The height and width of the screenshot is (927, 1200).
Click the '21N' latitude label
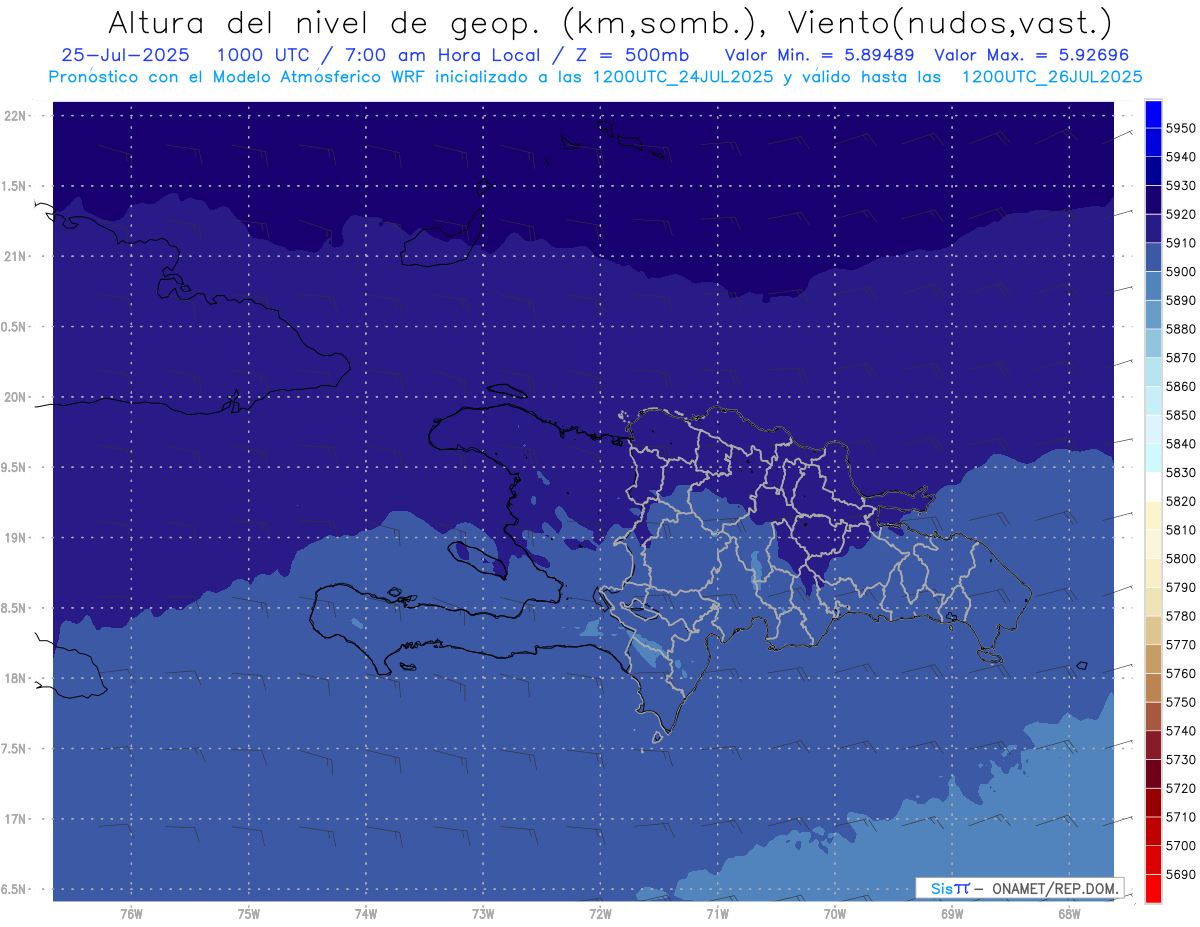pos(15,256)
